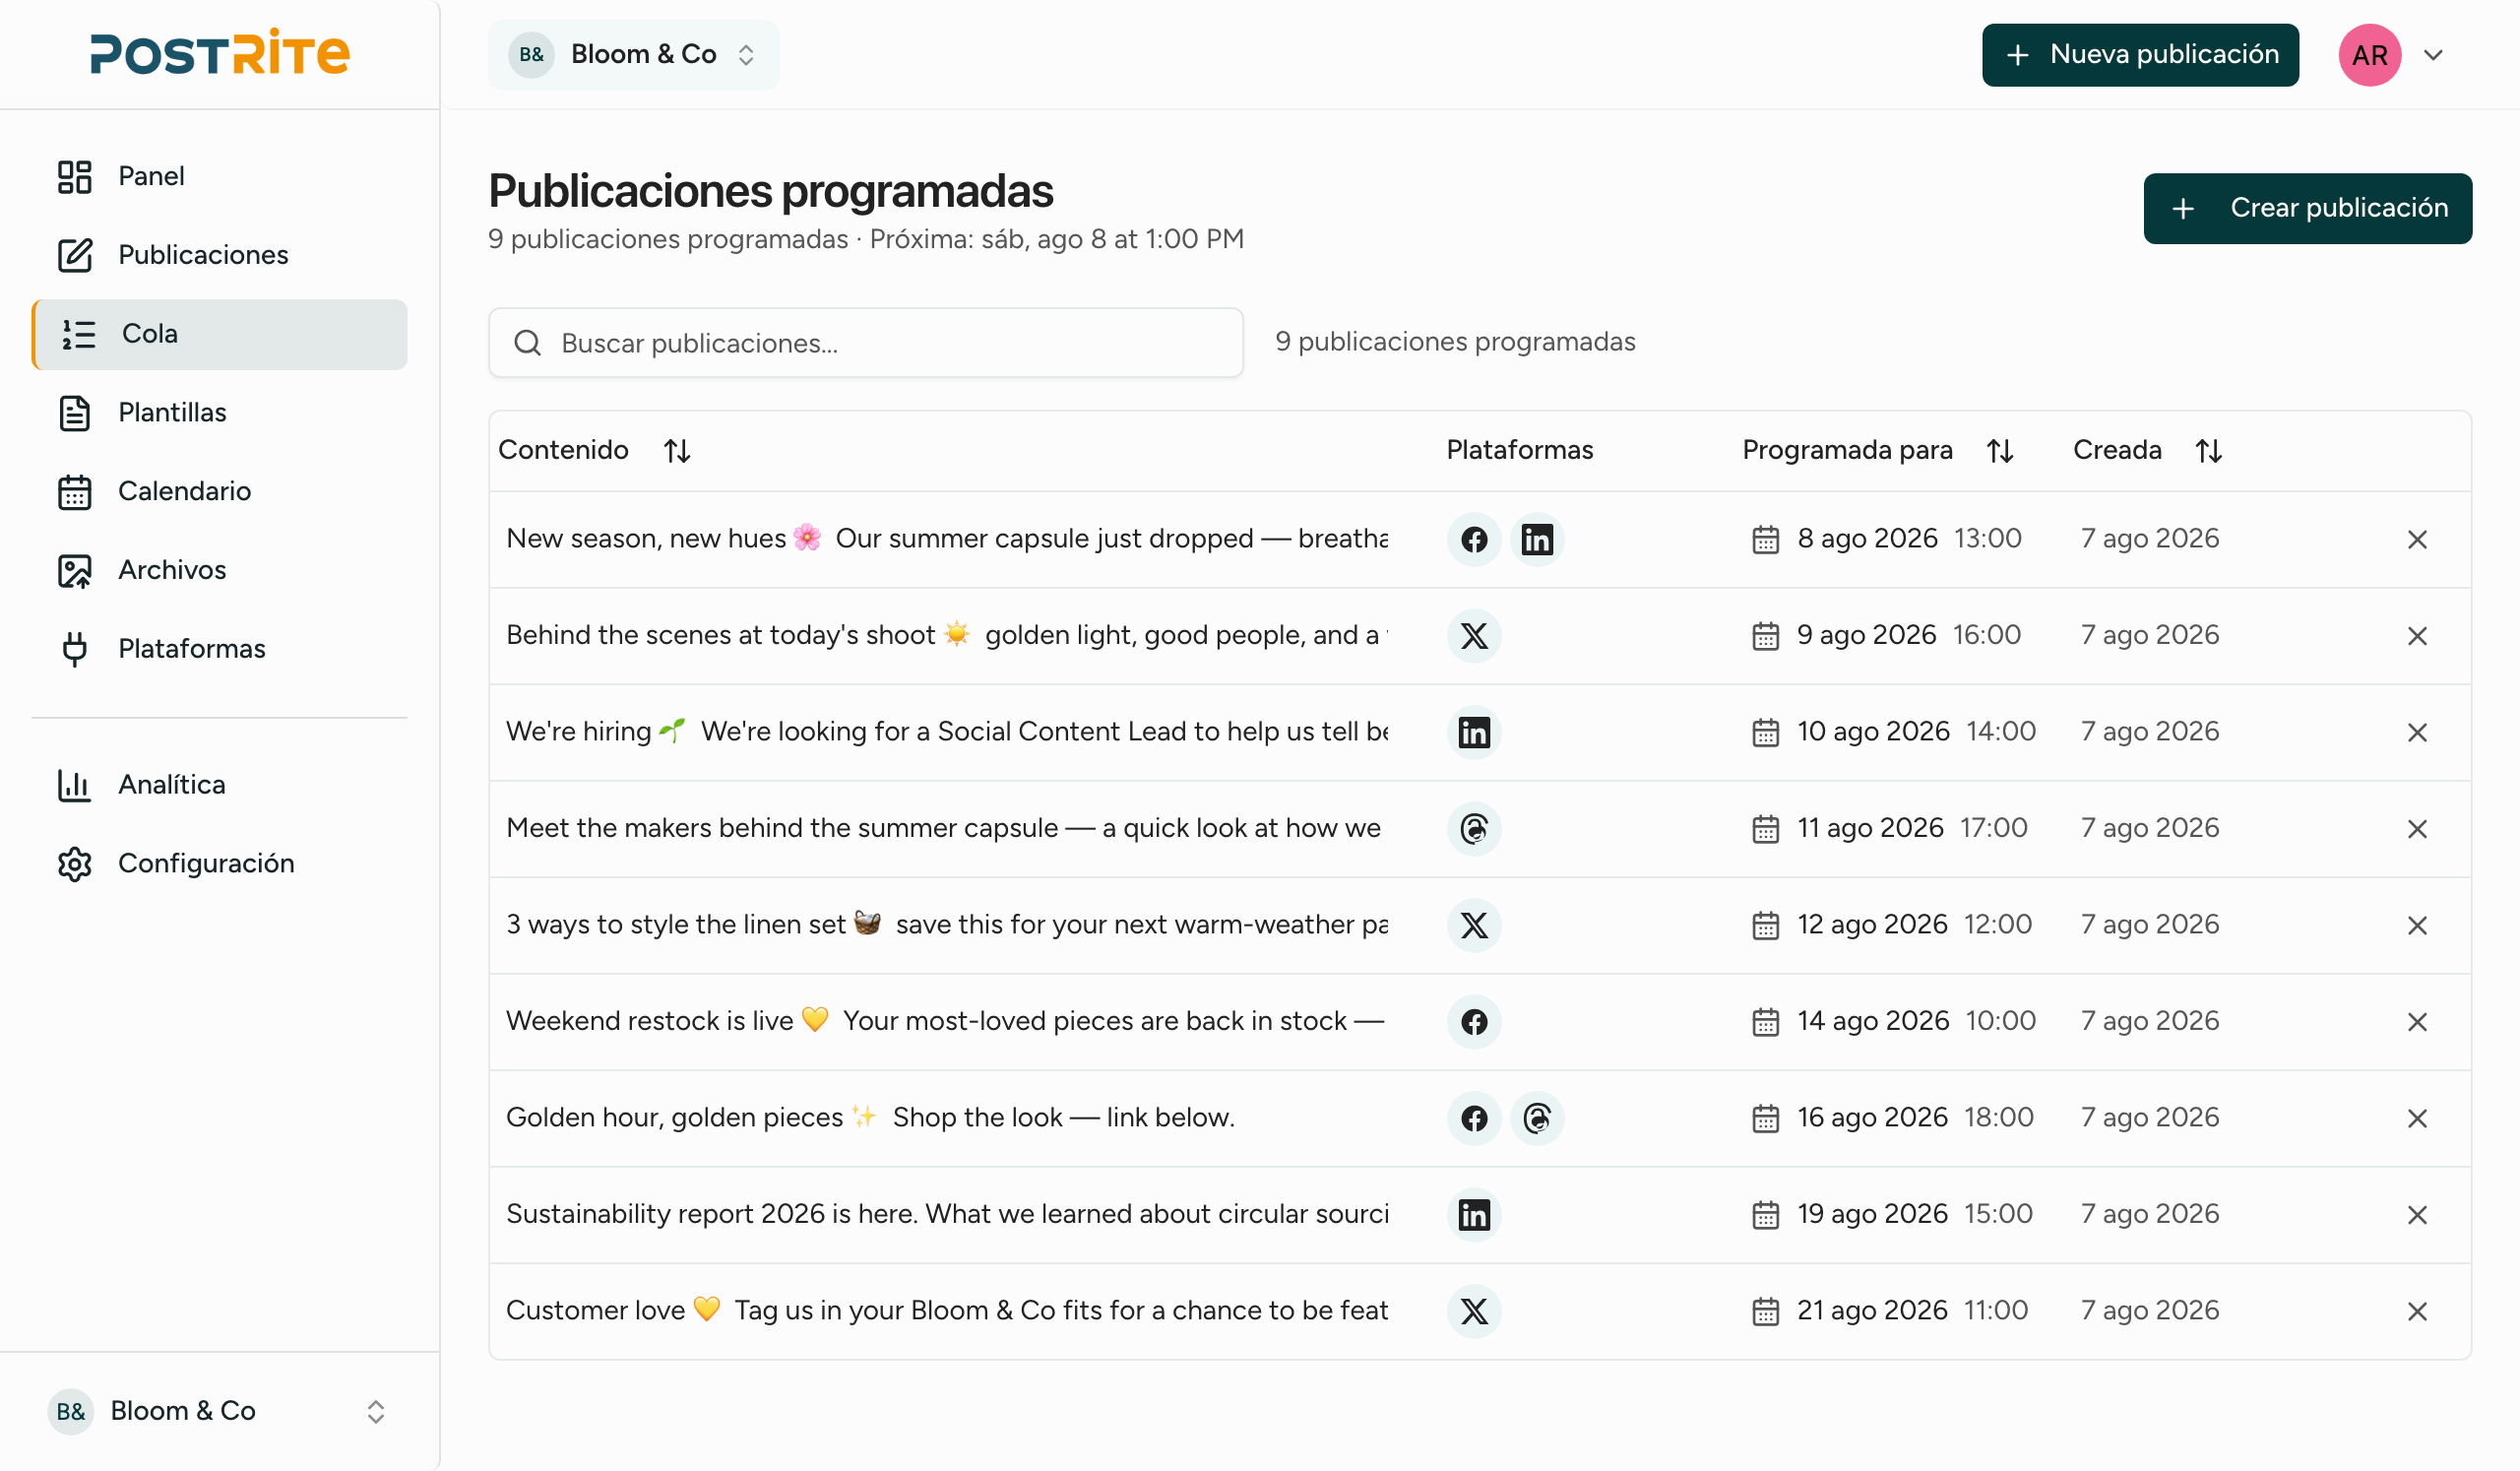
Task: Click the LinkedIn icon on the hiring post
Action: click(x=1474, y=732)
